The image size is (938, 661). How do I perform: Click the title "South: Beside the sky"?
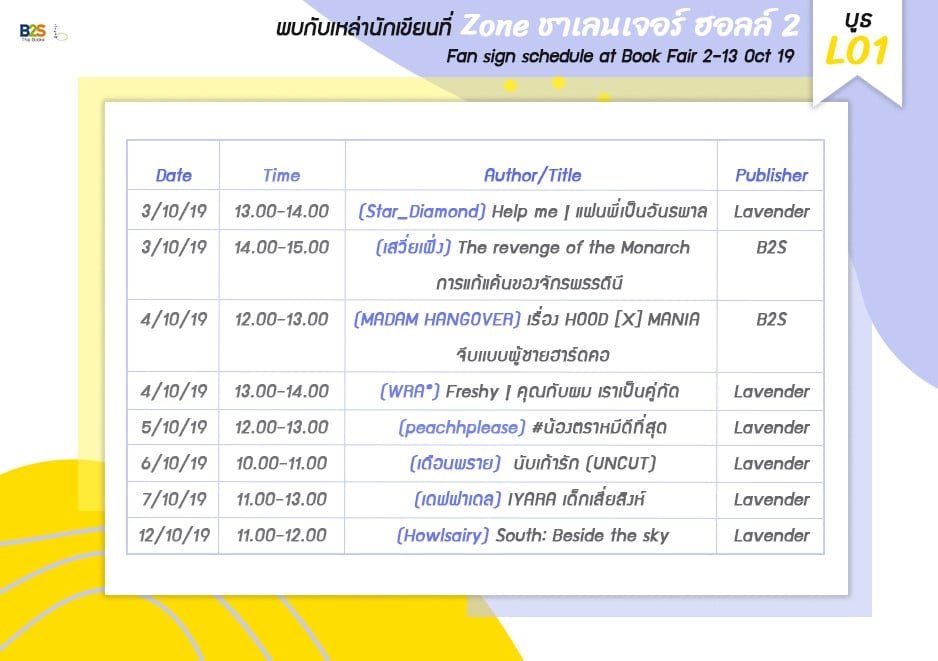[x=582, y=535]
